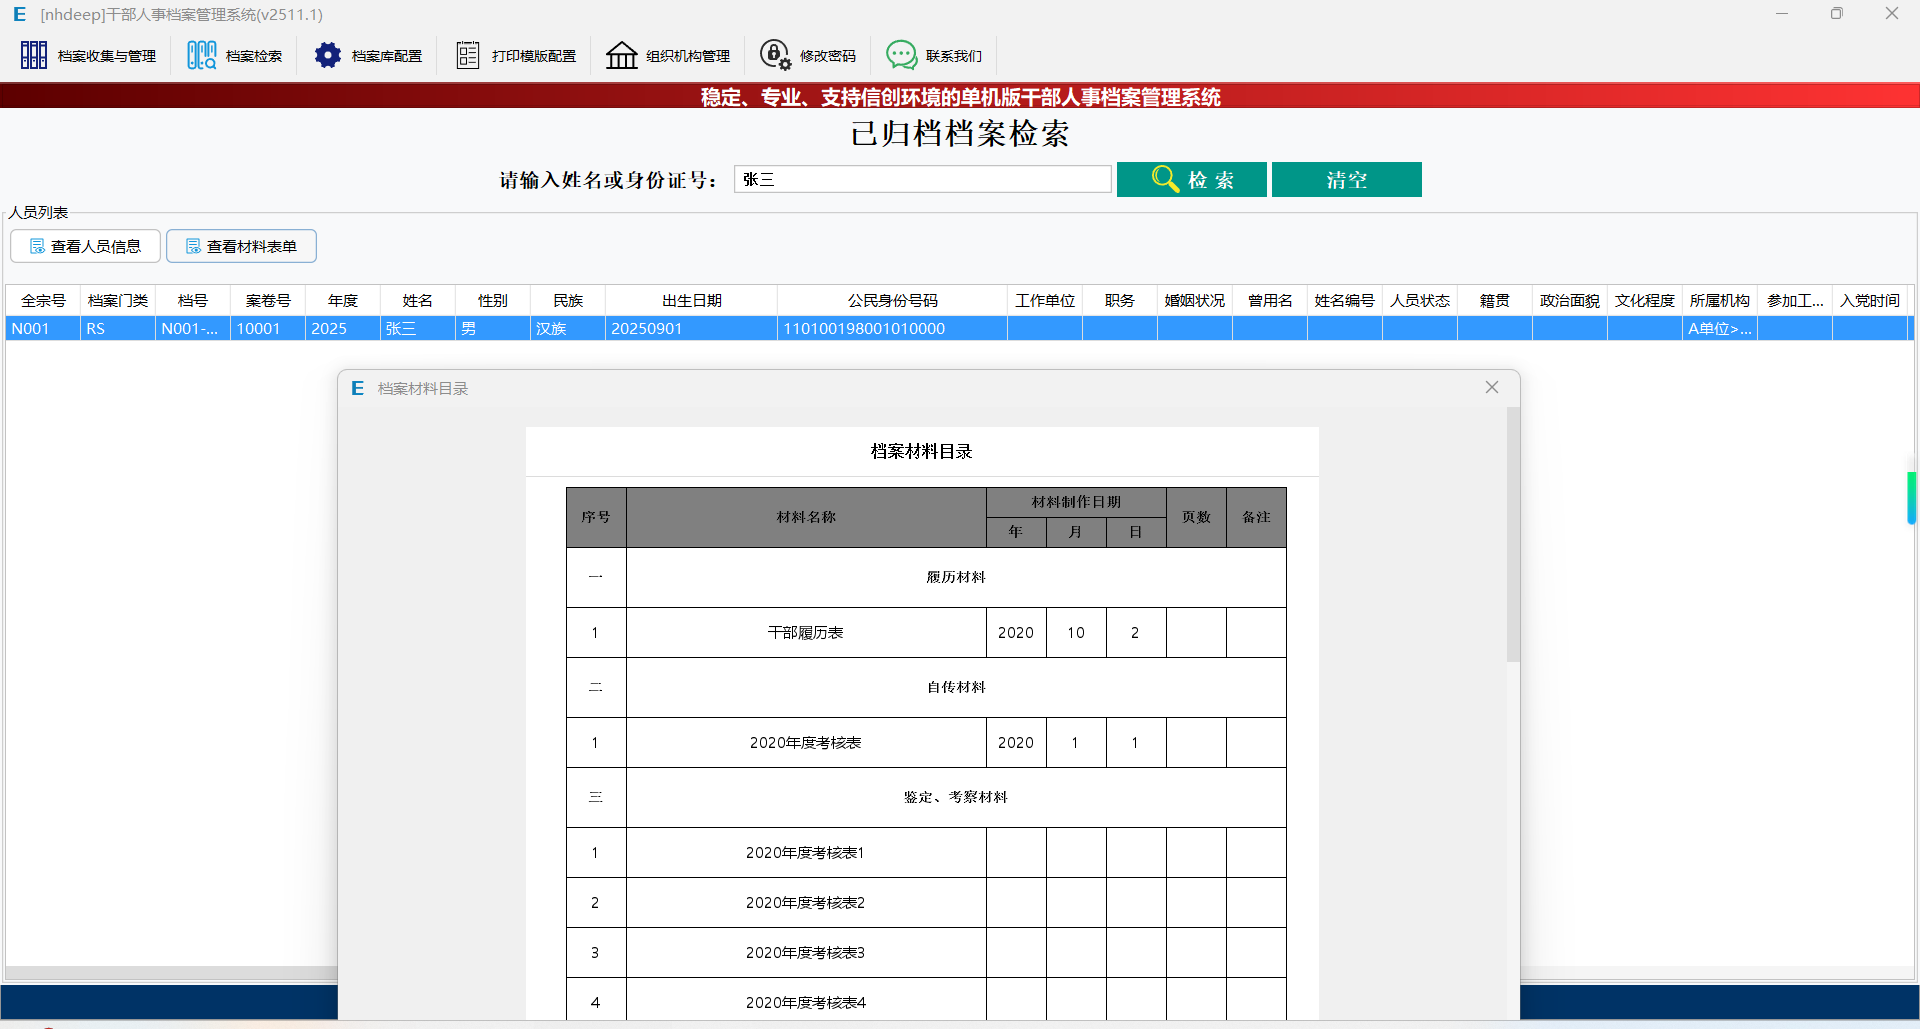This screenshot has width=1920, height=1029.
Task: Select the 张三 record row
Action: [417, 328]
